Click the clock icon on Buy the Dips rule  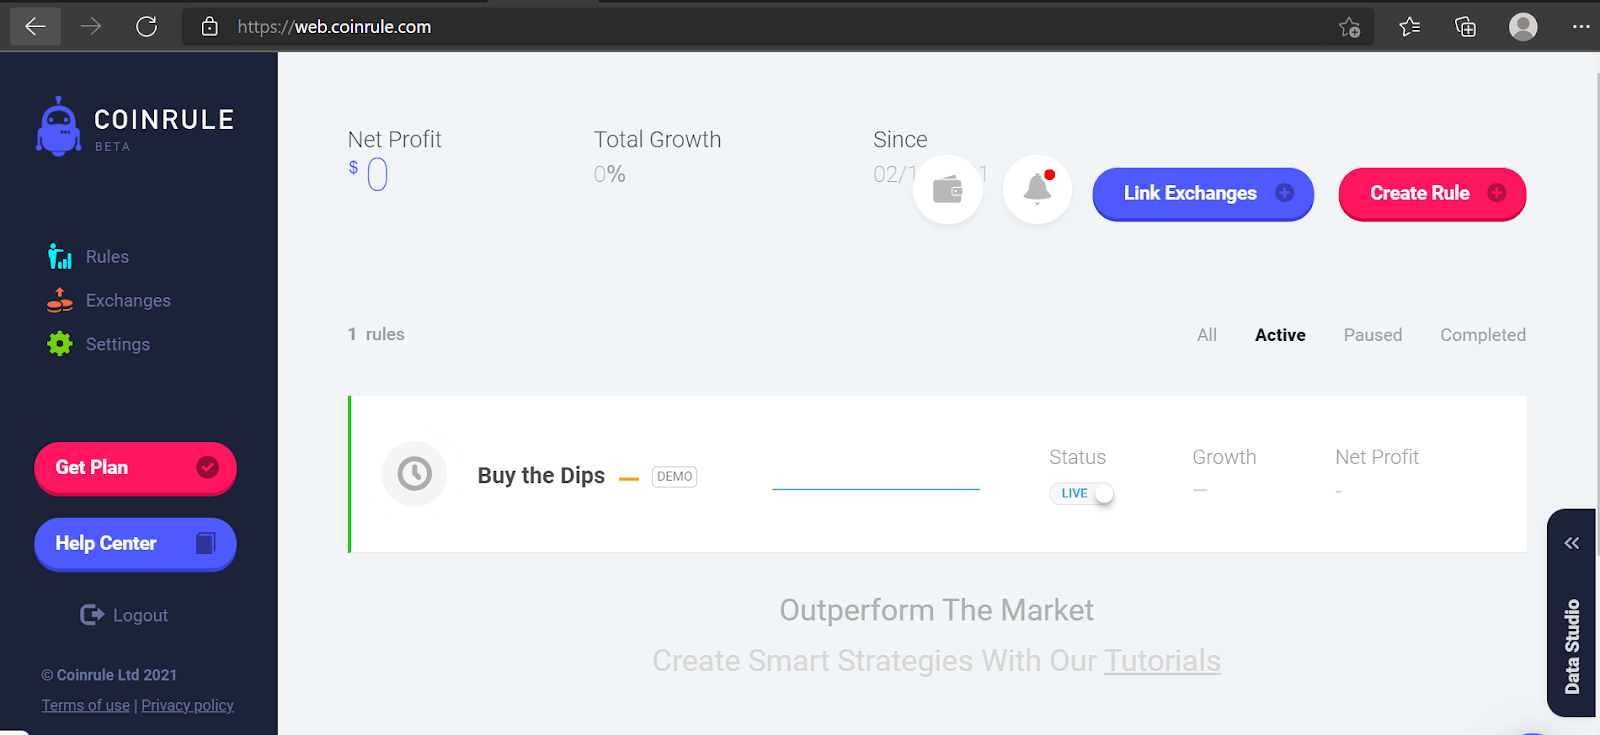[x=414, y=474]
